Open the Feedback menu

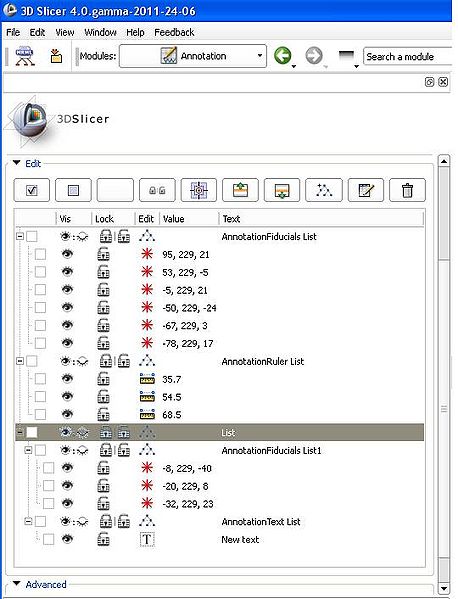pos(174,32)
